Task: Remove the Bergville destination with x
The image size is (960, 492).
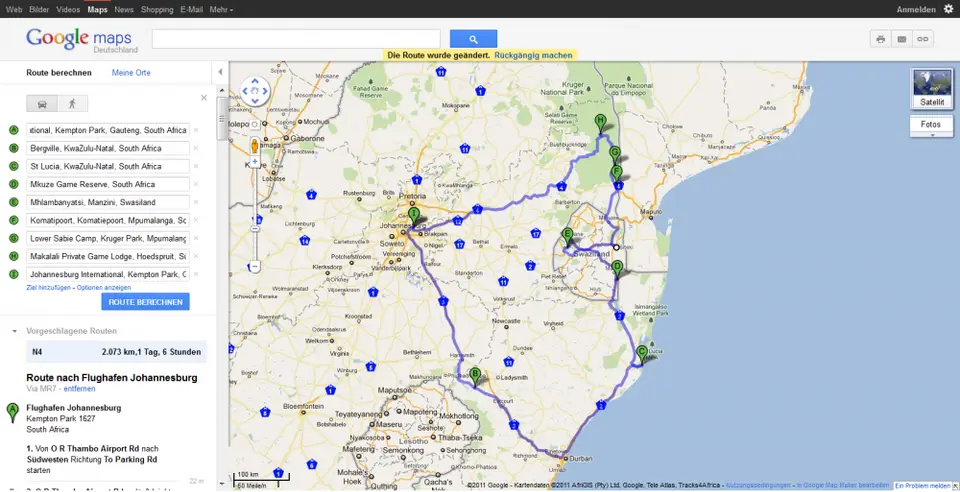Action: [x=196, y=148]
